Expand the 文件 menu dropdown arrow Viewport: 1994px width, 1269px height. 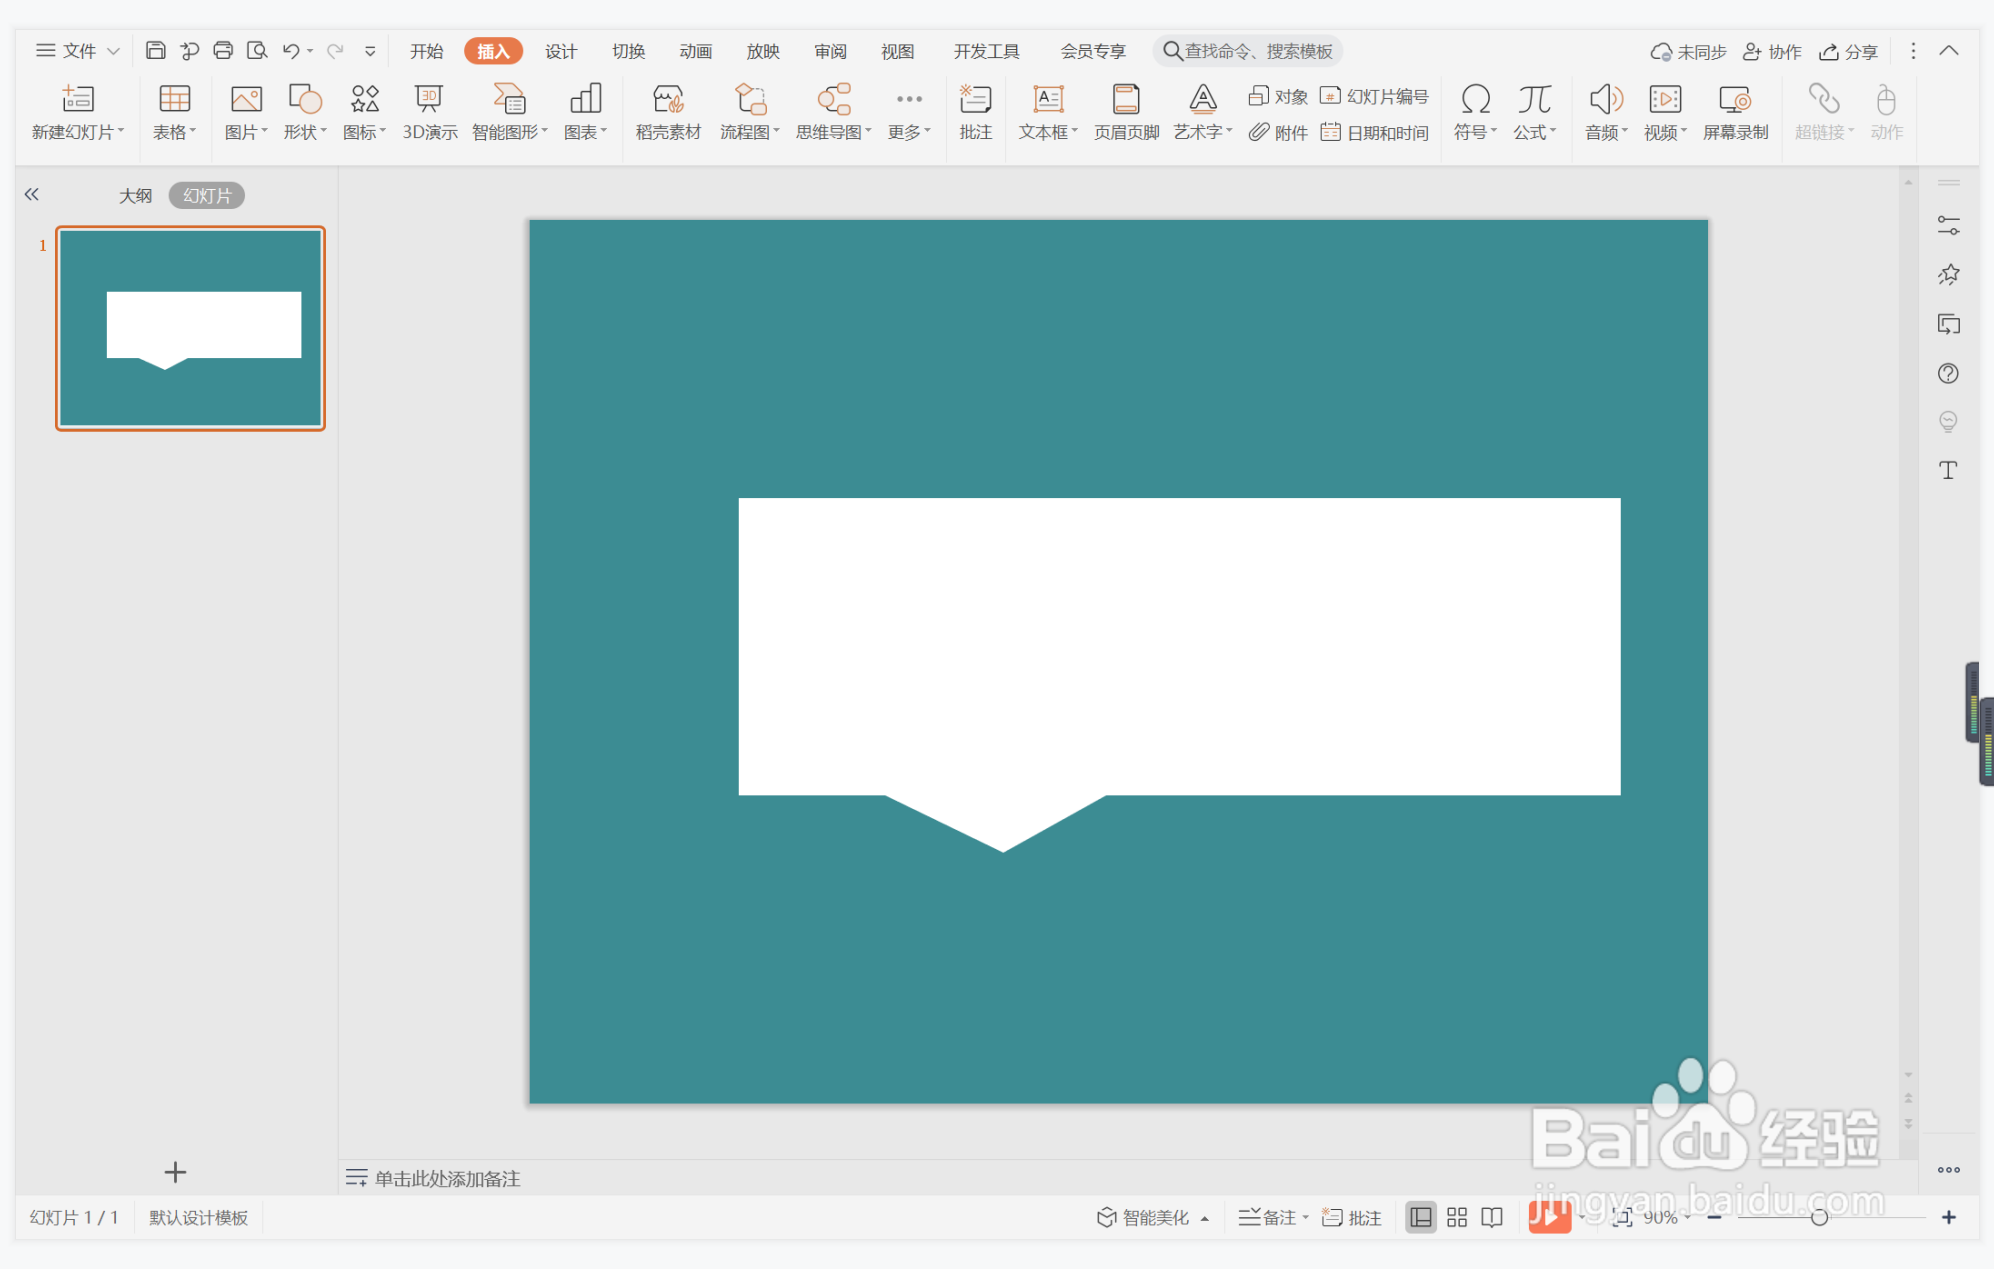[x=114, y=51]
